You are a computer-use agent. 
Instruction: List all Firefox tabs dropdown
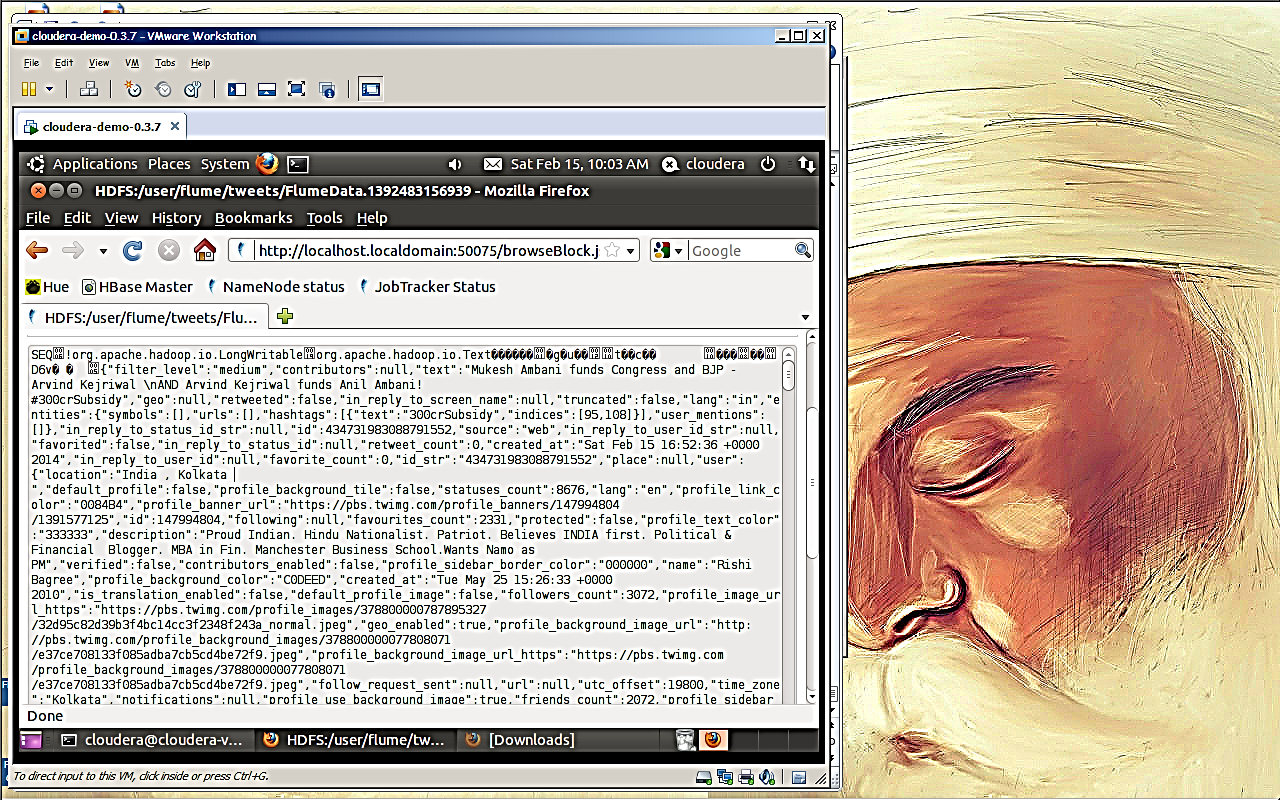click(805, 318)
